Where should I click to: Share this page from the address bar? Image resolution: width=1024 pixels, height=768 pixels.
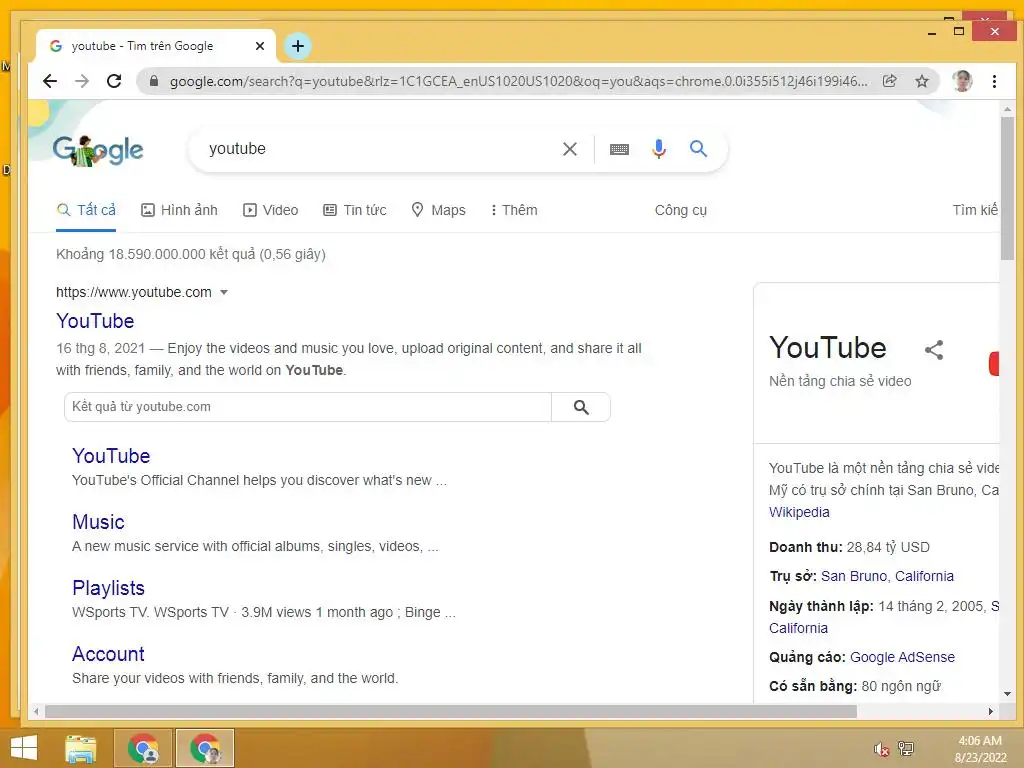click(889, 81)
